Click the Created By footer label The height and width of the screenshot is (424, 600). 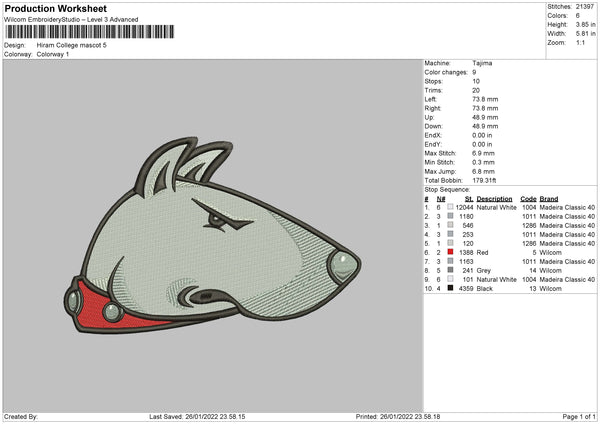[x=21, y=417]
